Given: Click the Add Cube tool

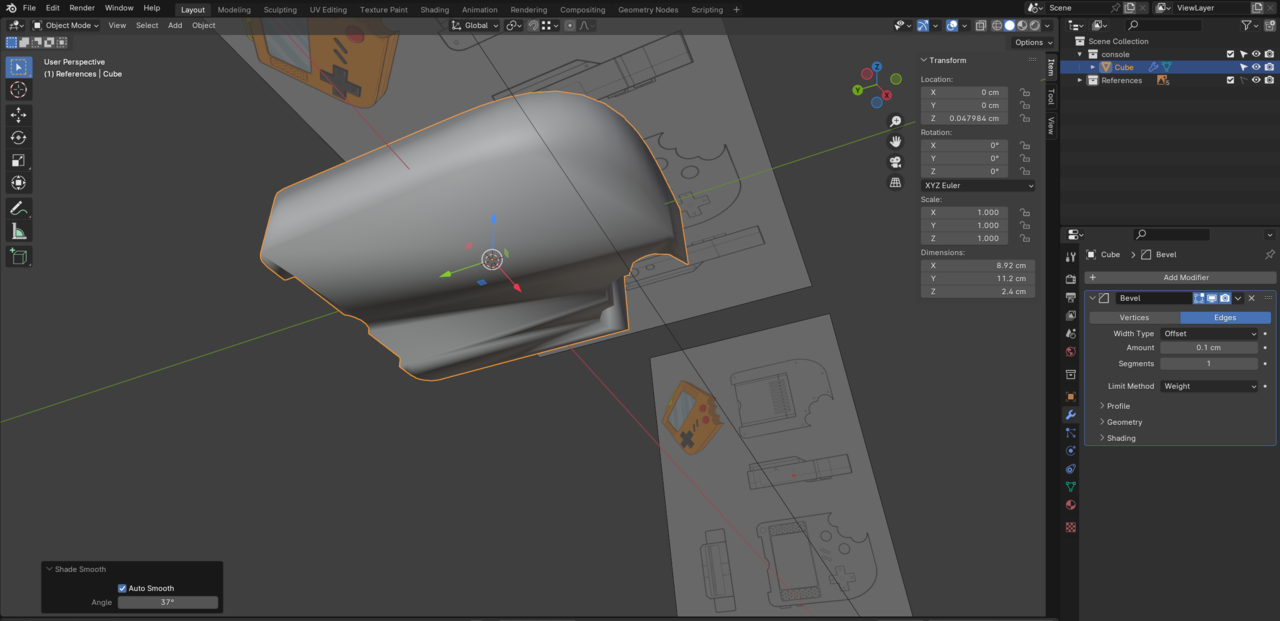Looking at the screenshot, I should [18, 257].
